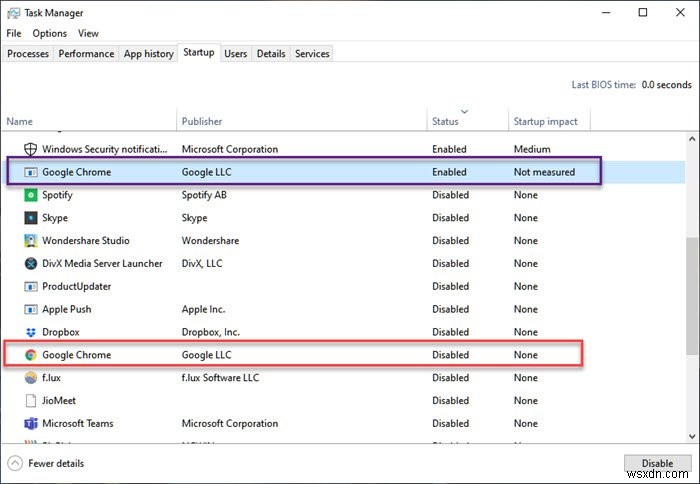The height and width of the screenshot is (484, 700).
Task: Click the DivX Media Server Launcher icon
Action: point(30,263)
